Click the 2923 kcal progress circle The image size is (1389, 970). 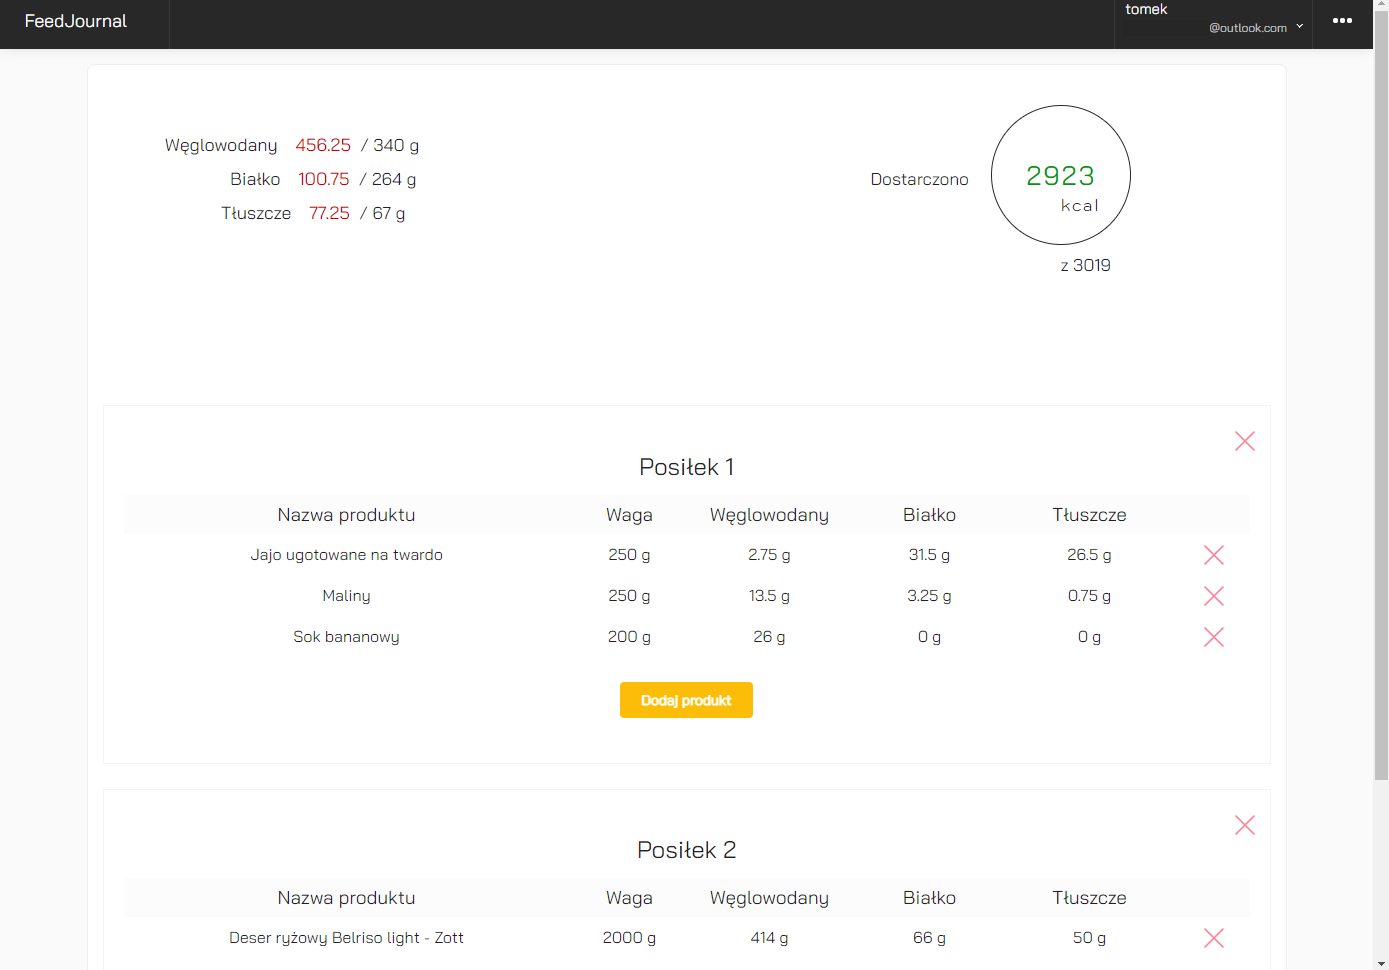(1060, 175)
